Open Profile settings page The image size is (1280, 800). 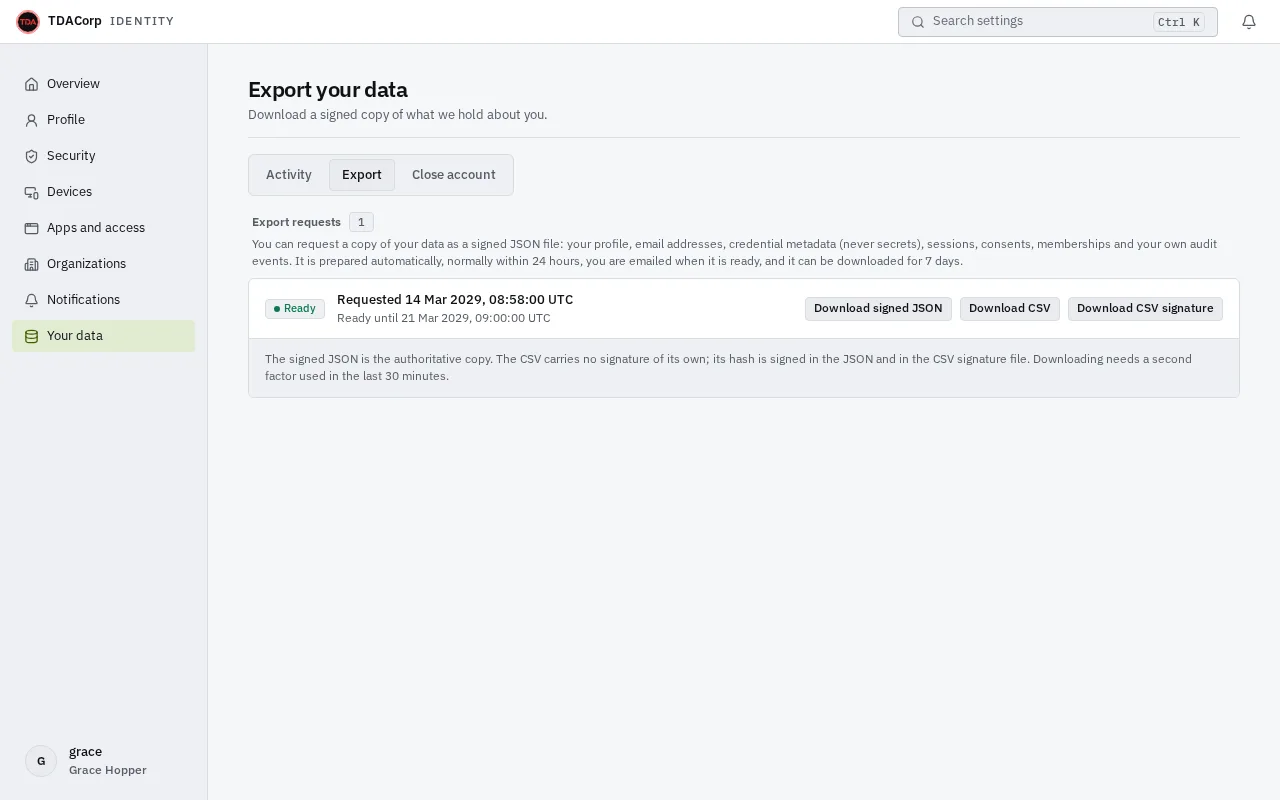coord(104,120)
